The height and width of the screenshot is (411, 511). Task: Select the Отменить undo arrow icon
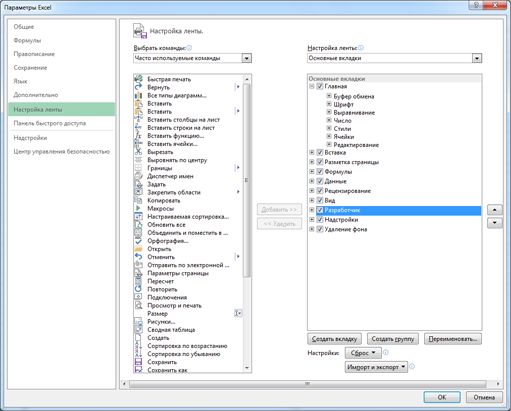tap(138, 257)
